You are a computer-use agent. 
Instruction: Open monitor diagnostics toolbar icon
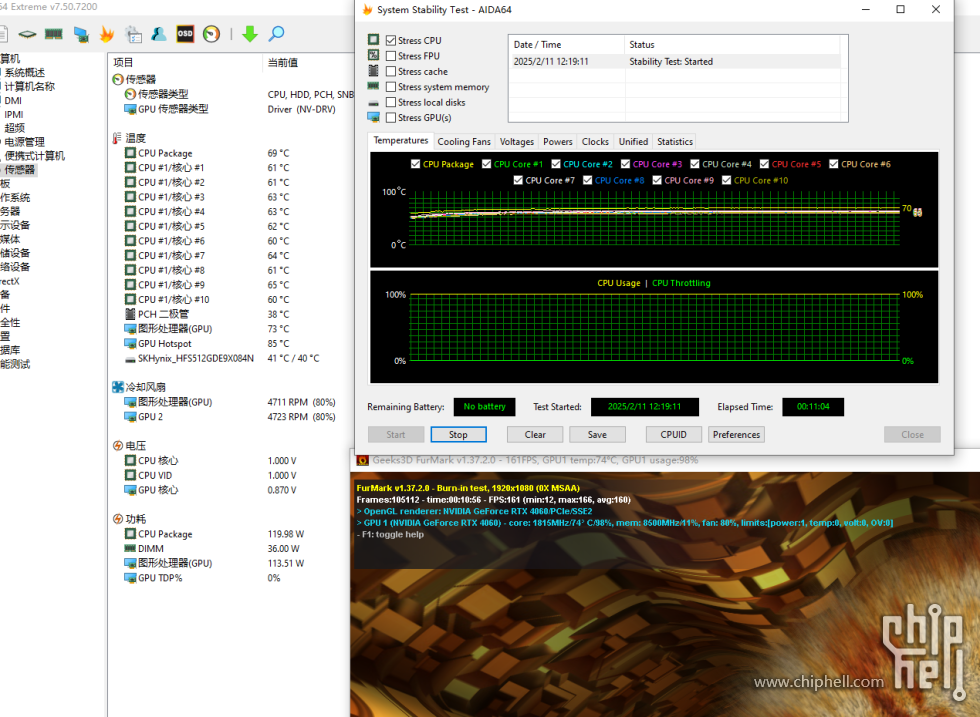click(x=81, y=34)
